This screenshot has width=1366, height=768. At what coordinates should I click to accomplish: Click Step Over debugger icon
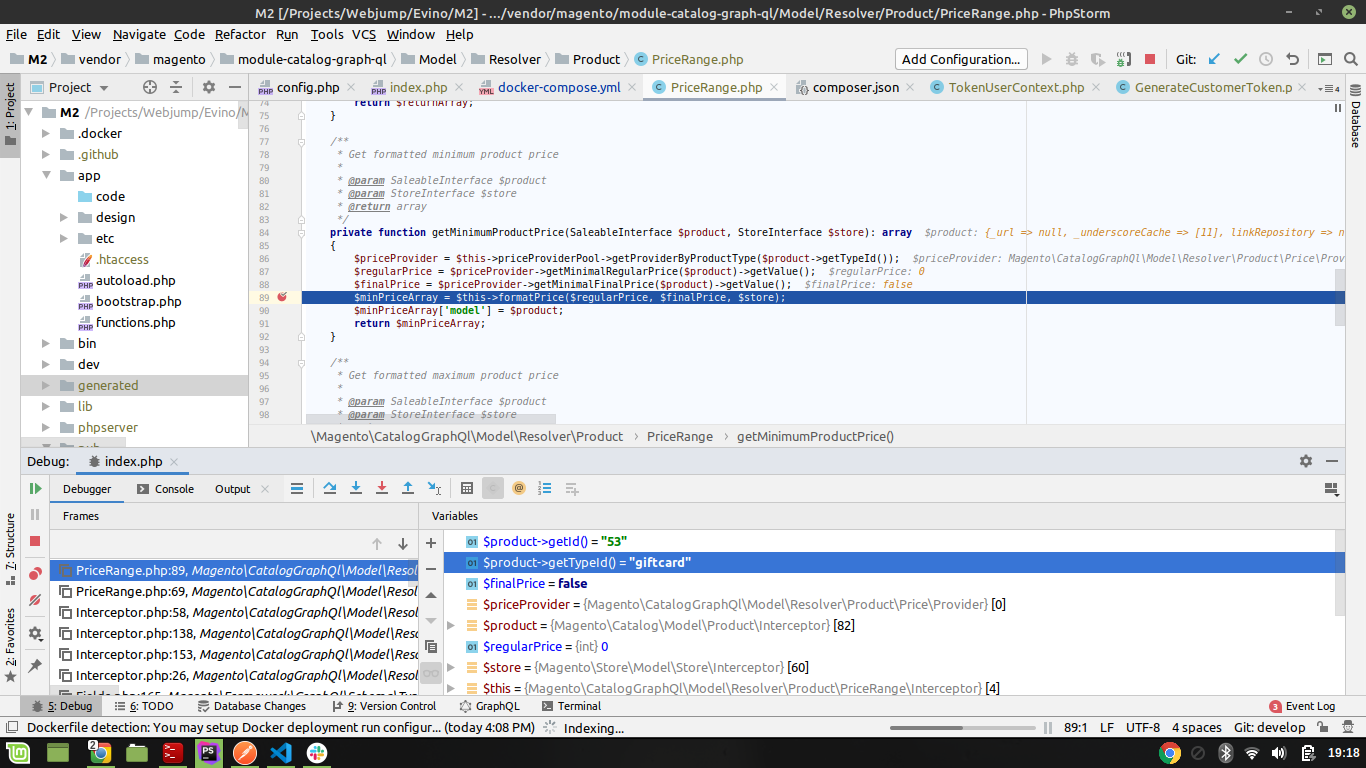pyautogui.click(x=330, y=489)
